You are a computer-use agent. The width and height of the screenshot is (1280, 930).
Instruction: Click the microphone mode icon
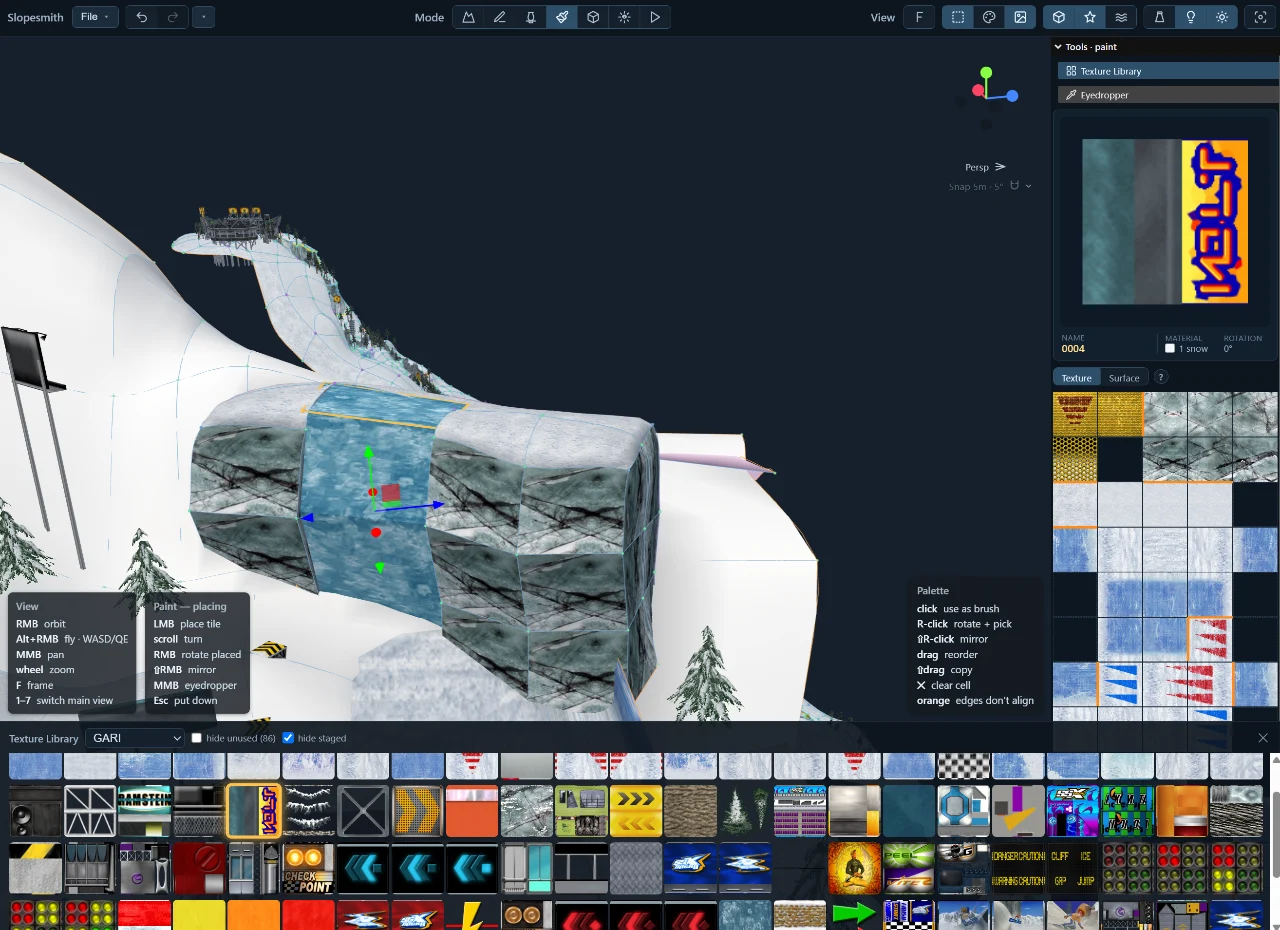point(531,17)
